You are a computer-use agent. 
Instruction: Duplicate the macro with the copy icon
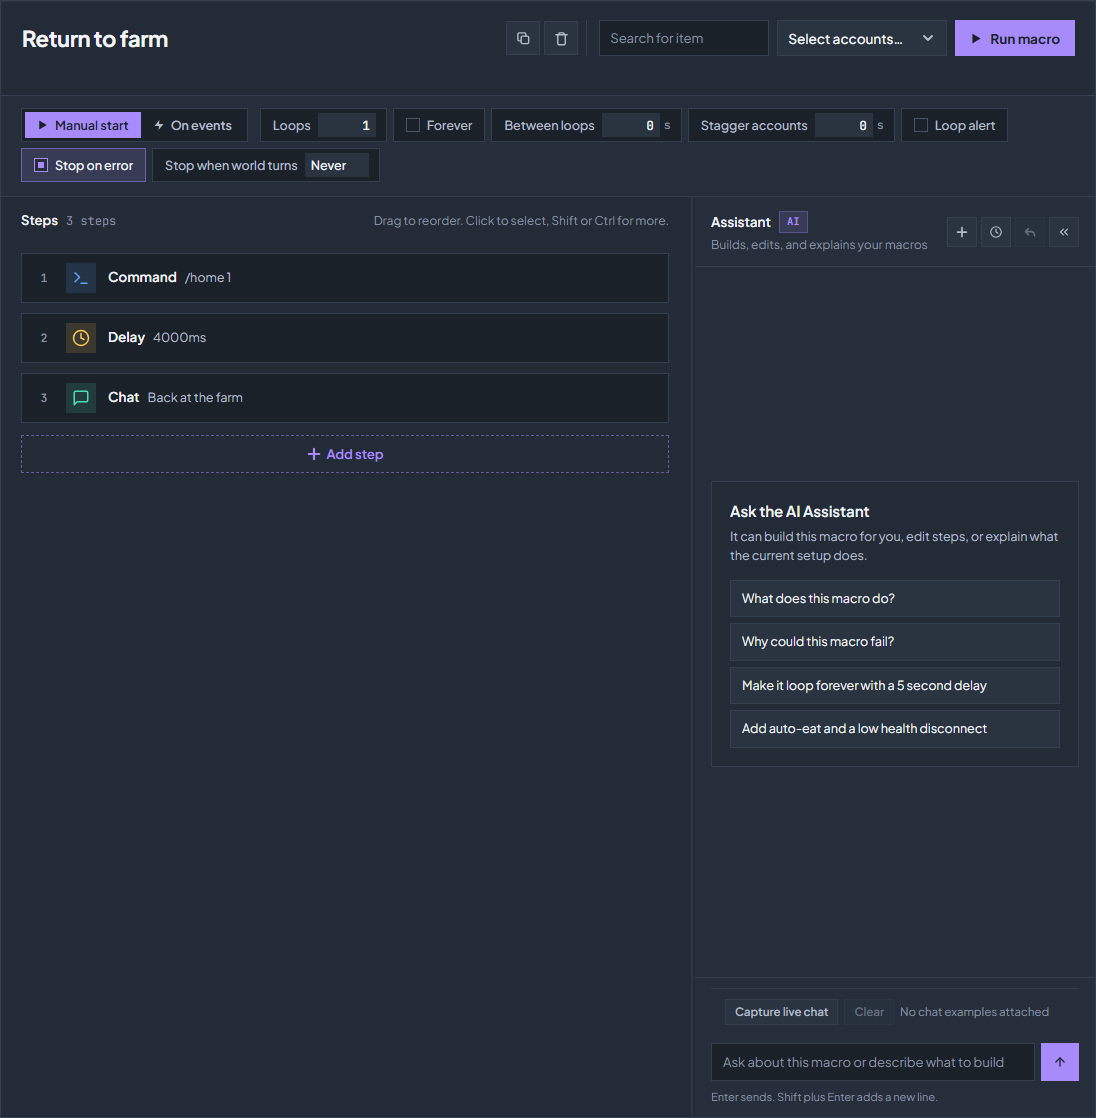(523, 39)
